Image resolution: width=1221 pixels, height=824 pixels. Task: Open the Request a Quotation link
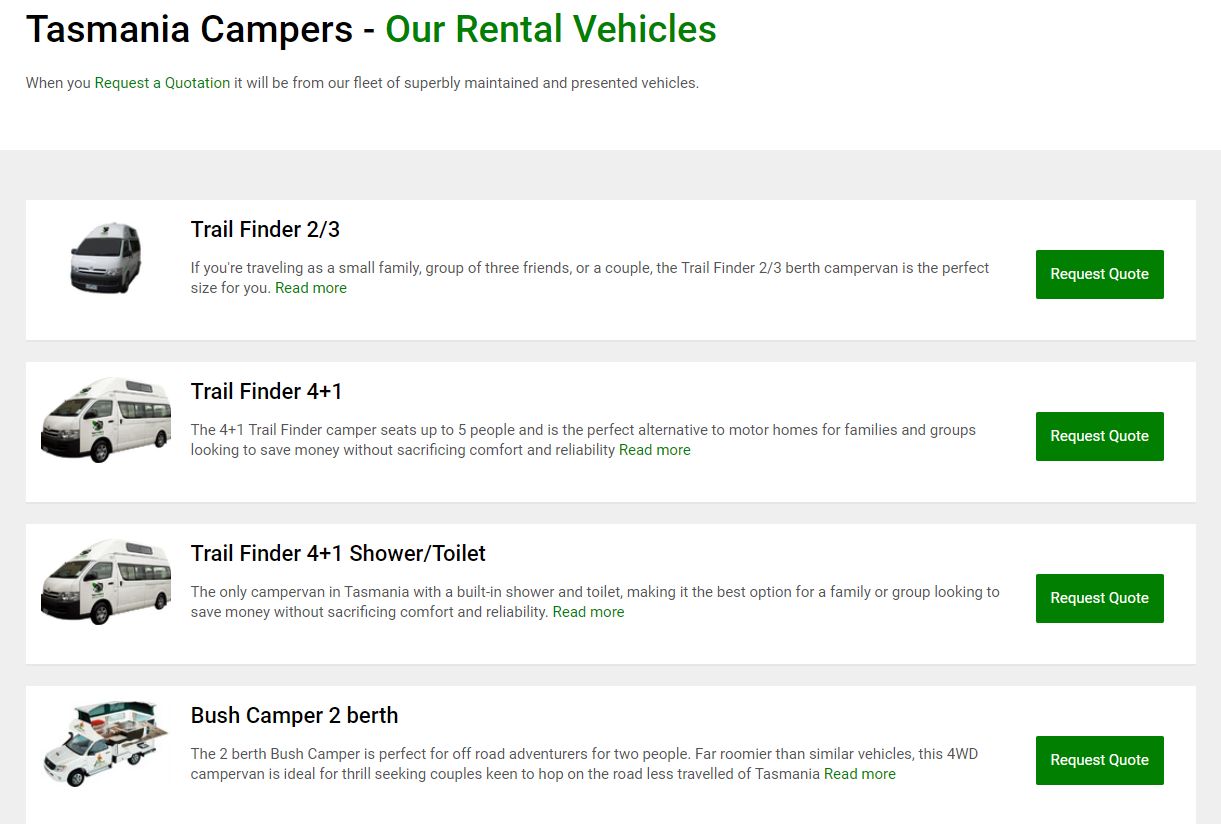(162, 83)
